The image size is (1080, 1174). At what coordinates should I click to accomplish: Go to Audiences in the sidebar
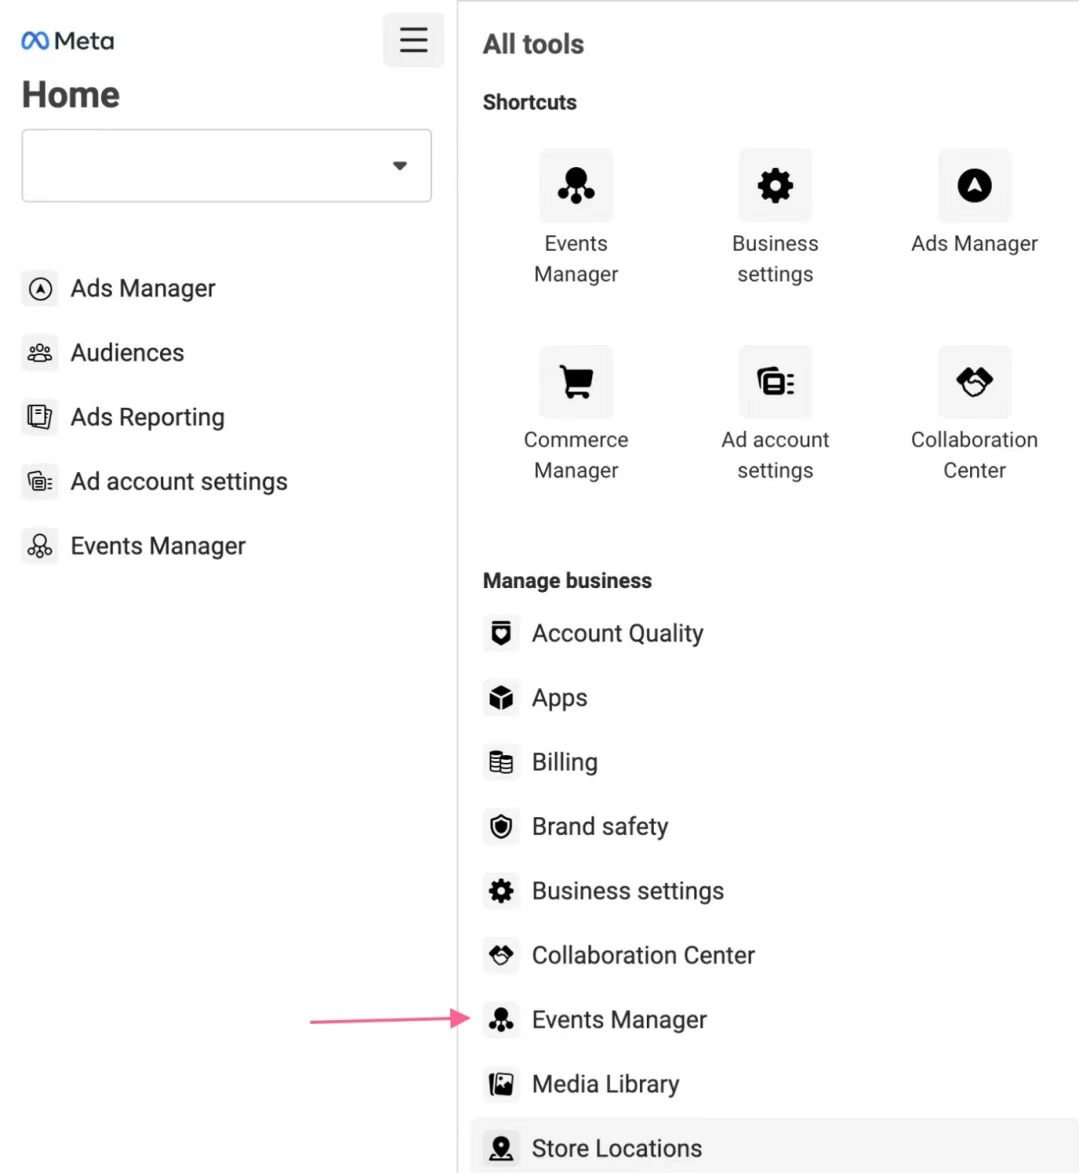click(127, 353)
